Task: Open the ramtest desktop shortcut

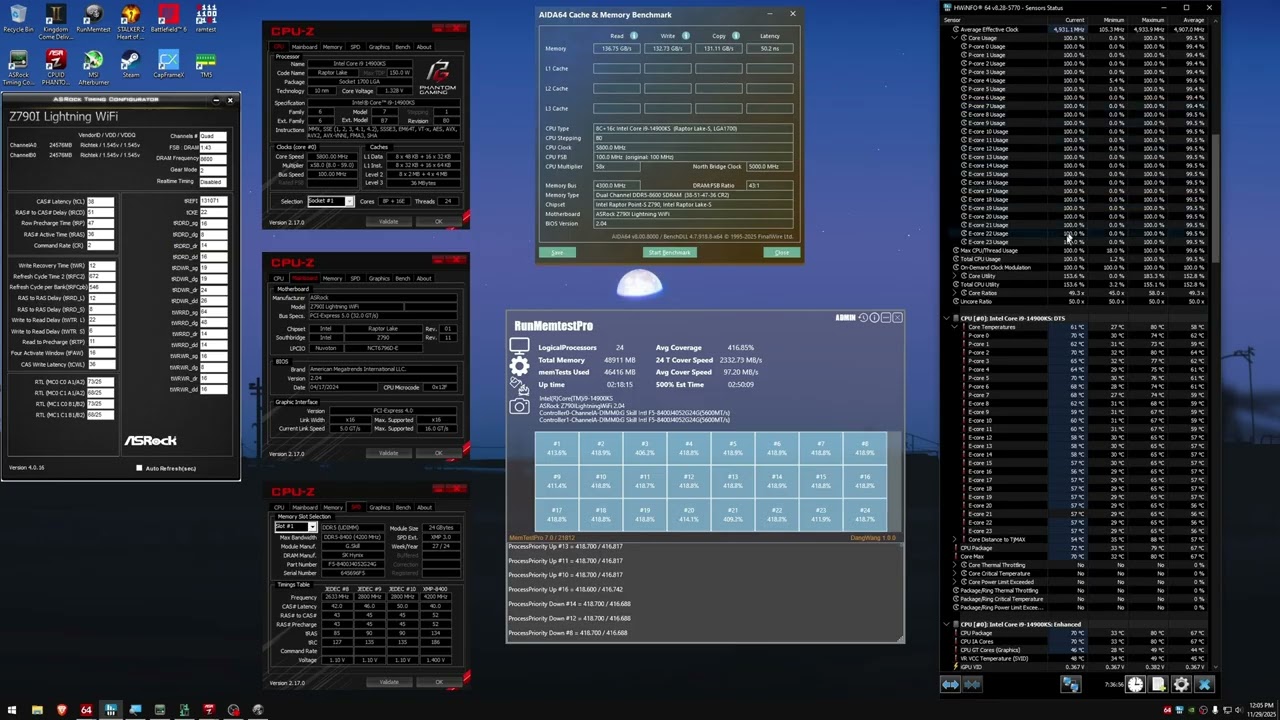Action: (x=206, y=19)
